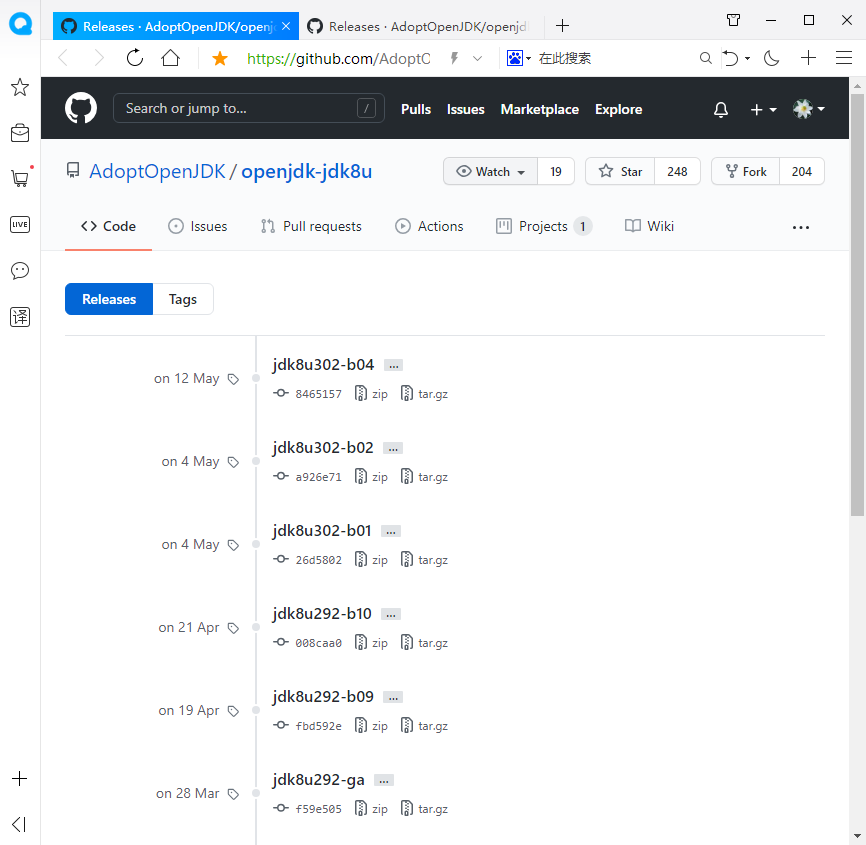Click the GitHub Octocat logo

pyautogui.click(x=81, y=108)
